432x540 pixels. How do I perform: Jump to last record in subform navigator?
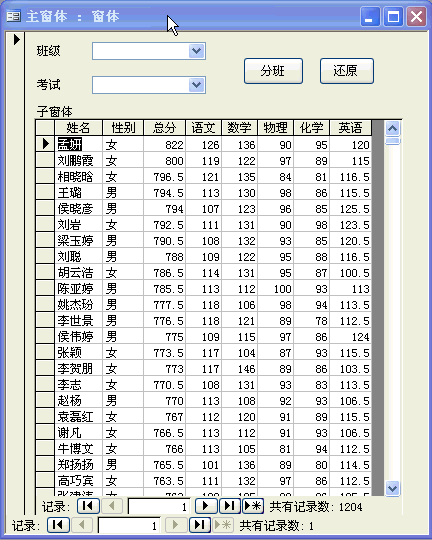(x=229, y=506)
